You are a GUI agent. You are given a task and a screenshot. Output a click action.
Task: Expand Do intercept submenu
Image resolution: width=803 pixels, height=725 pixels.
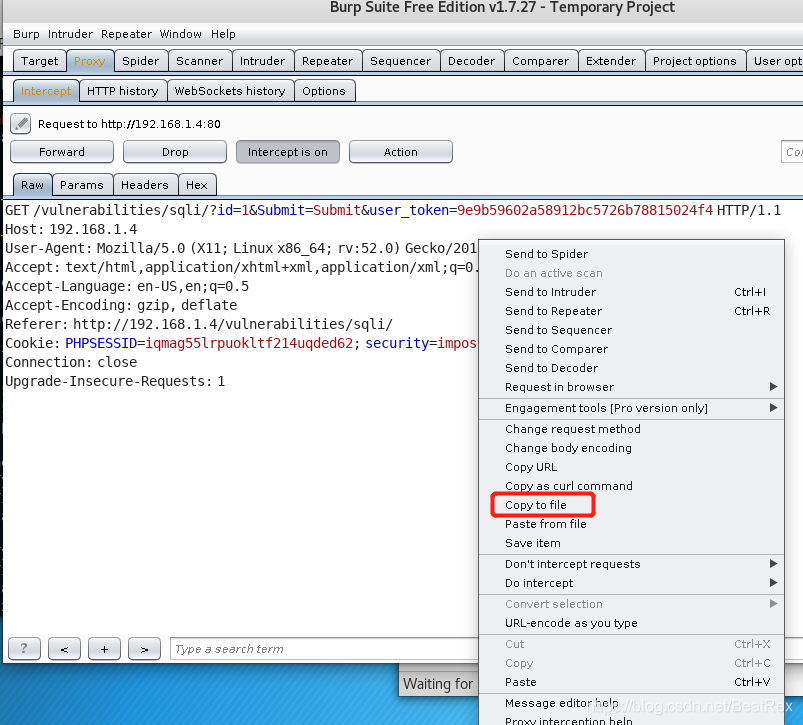click(631, 583)
